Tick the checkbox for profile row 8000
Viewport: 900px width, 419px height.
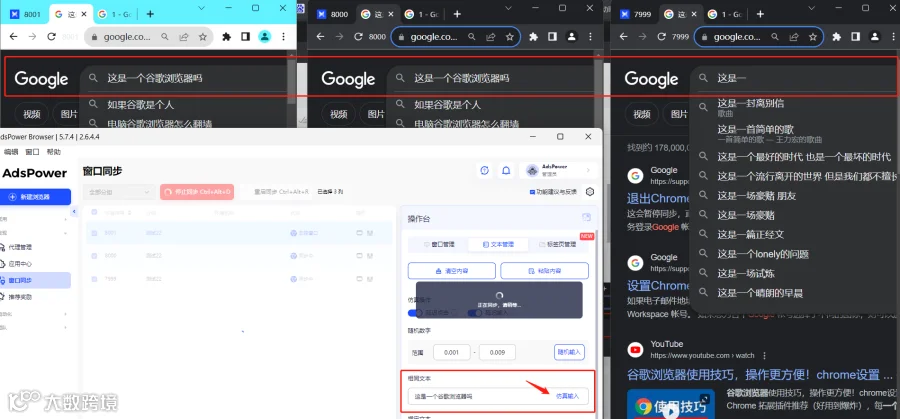94,256
